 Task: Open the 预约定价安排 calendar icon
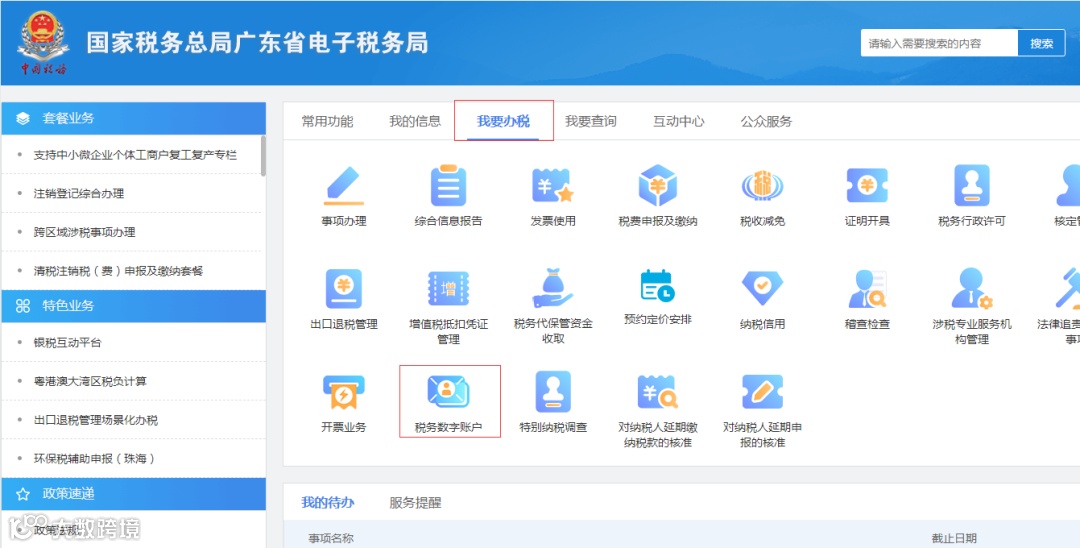pos(658,286)
